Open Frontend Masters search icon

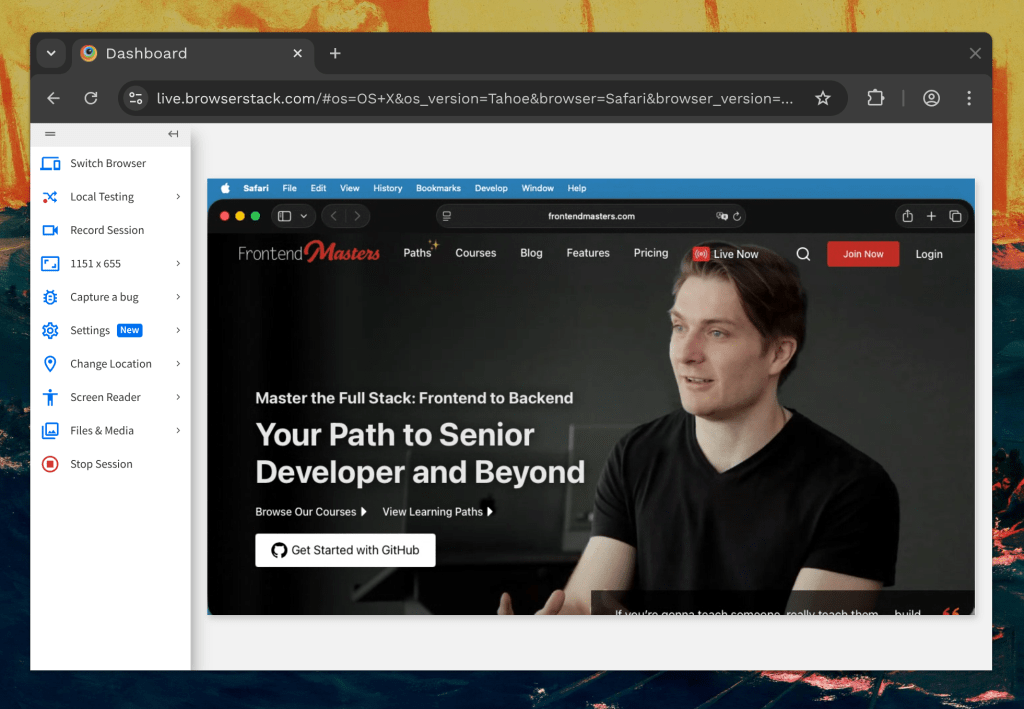(803, 254)
